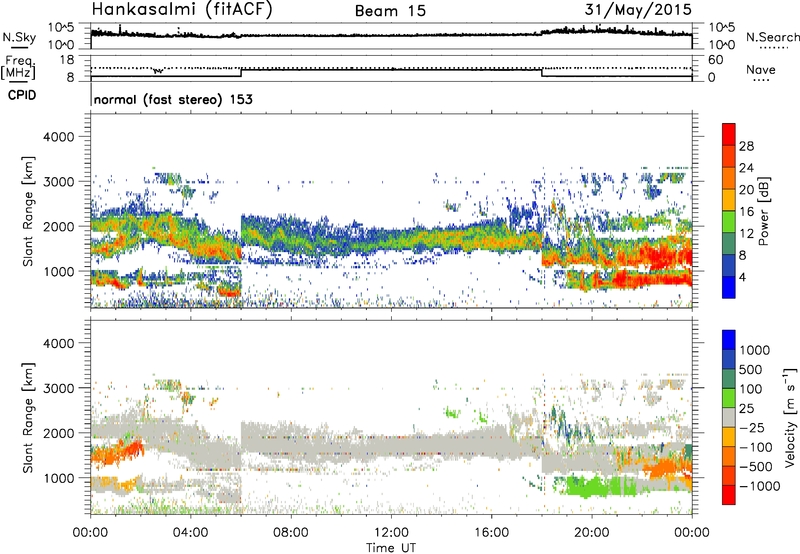
Task: Click the Slant Range label of velocity panel
Action: [28, 417]
